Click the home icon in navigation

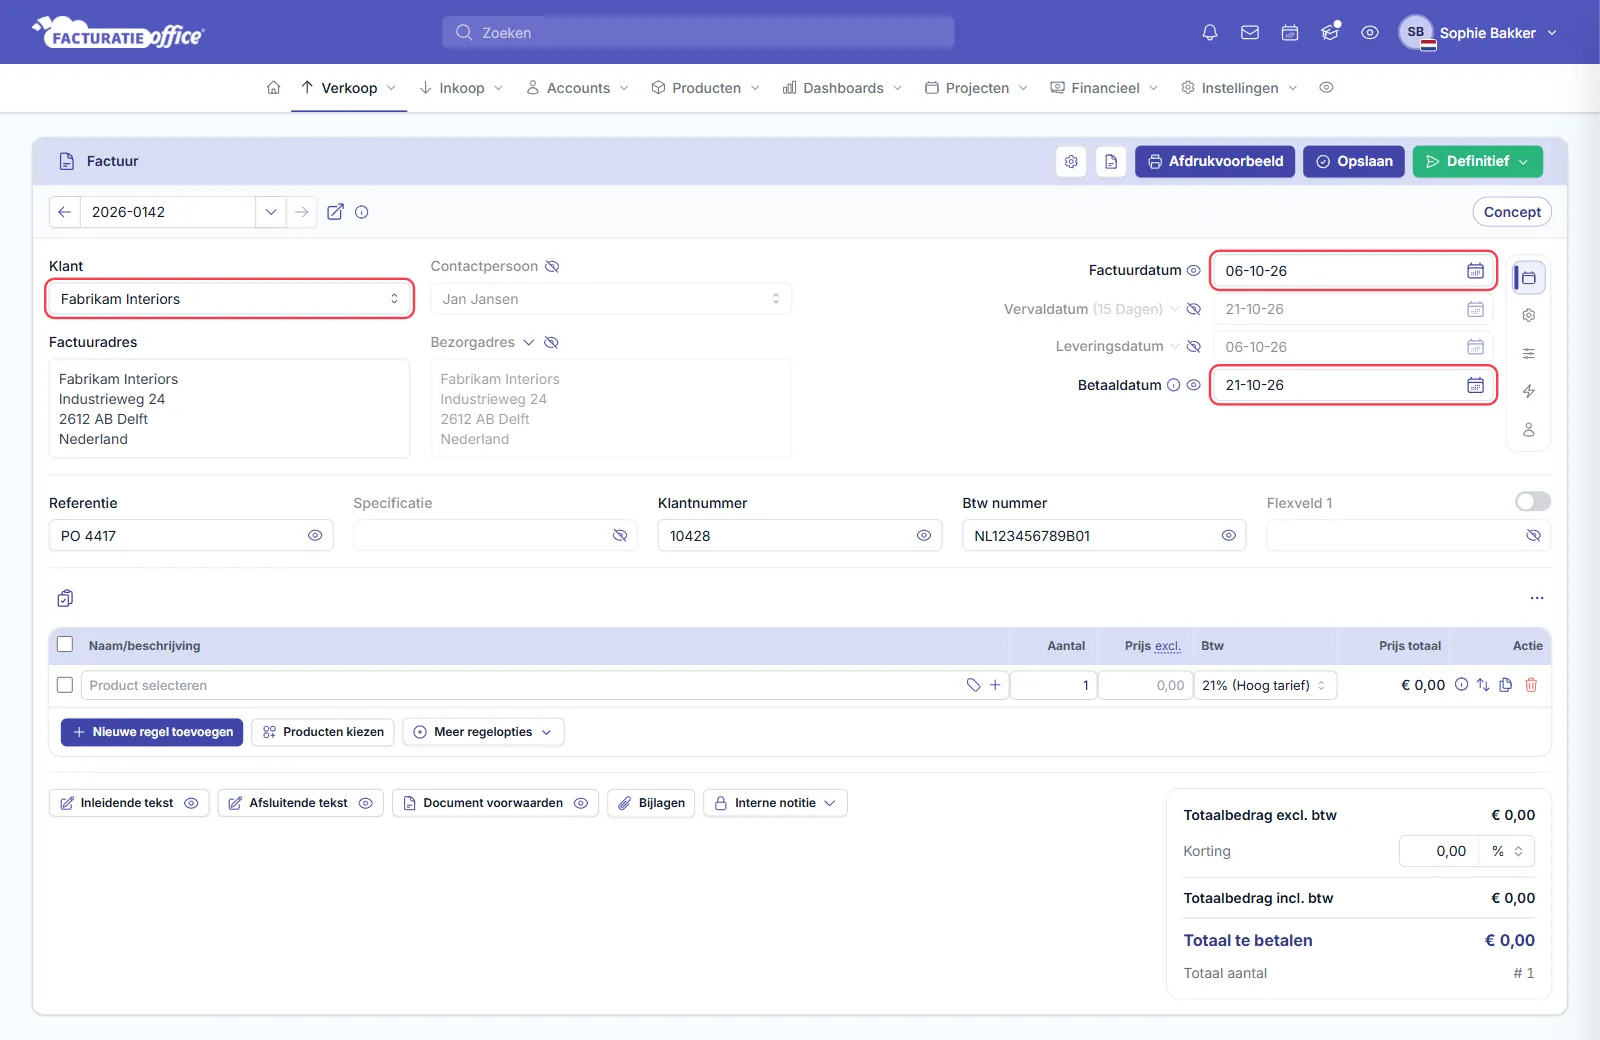(x=273, y=88)
